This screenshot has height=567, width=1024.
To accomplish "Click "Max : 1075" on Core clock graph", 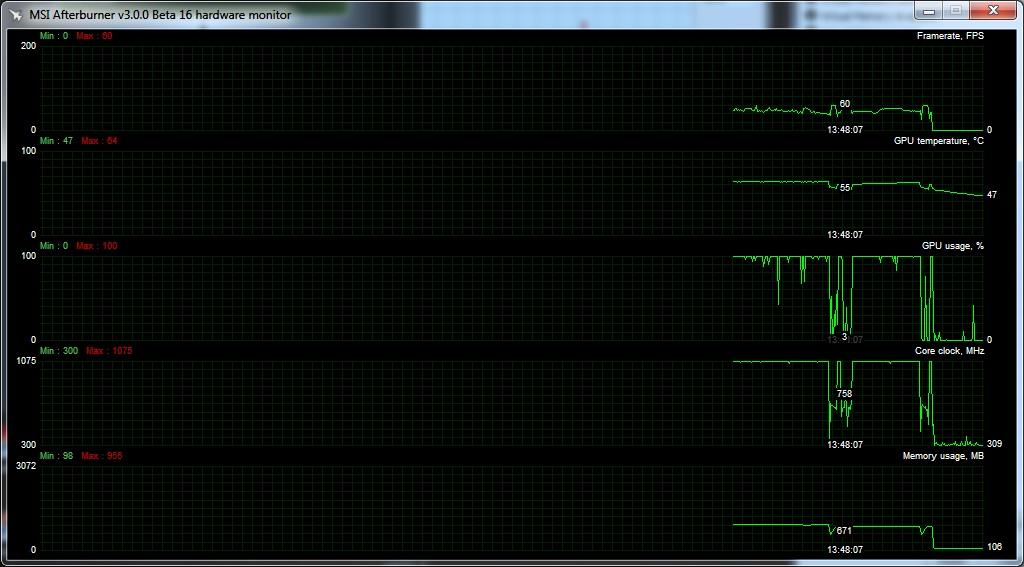I will point(109,351).
